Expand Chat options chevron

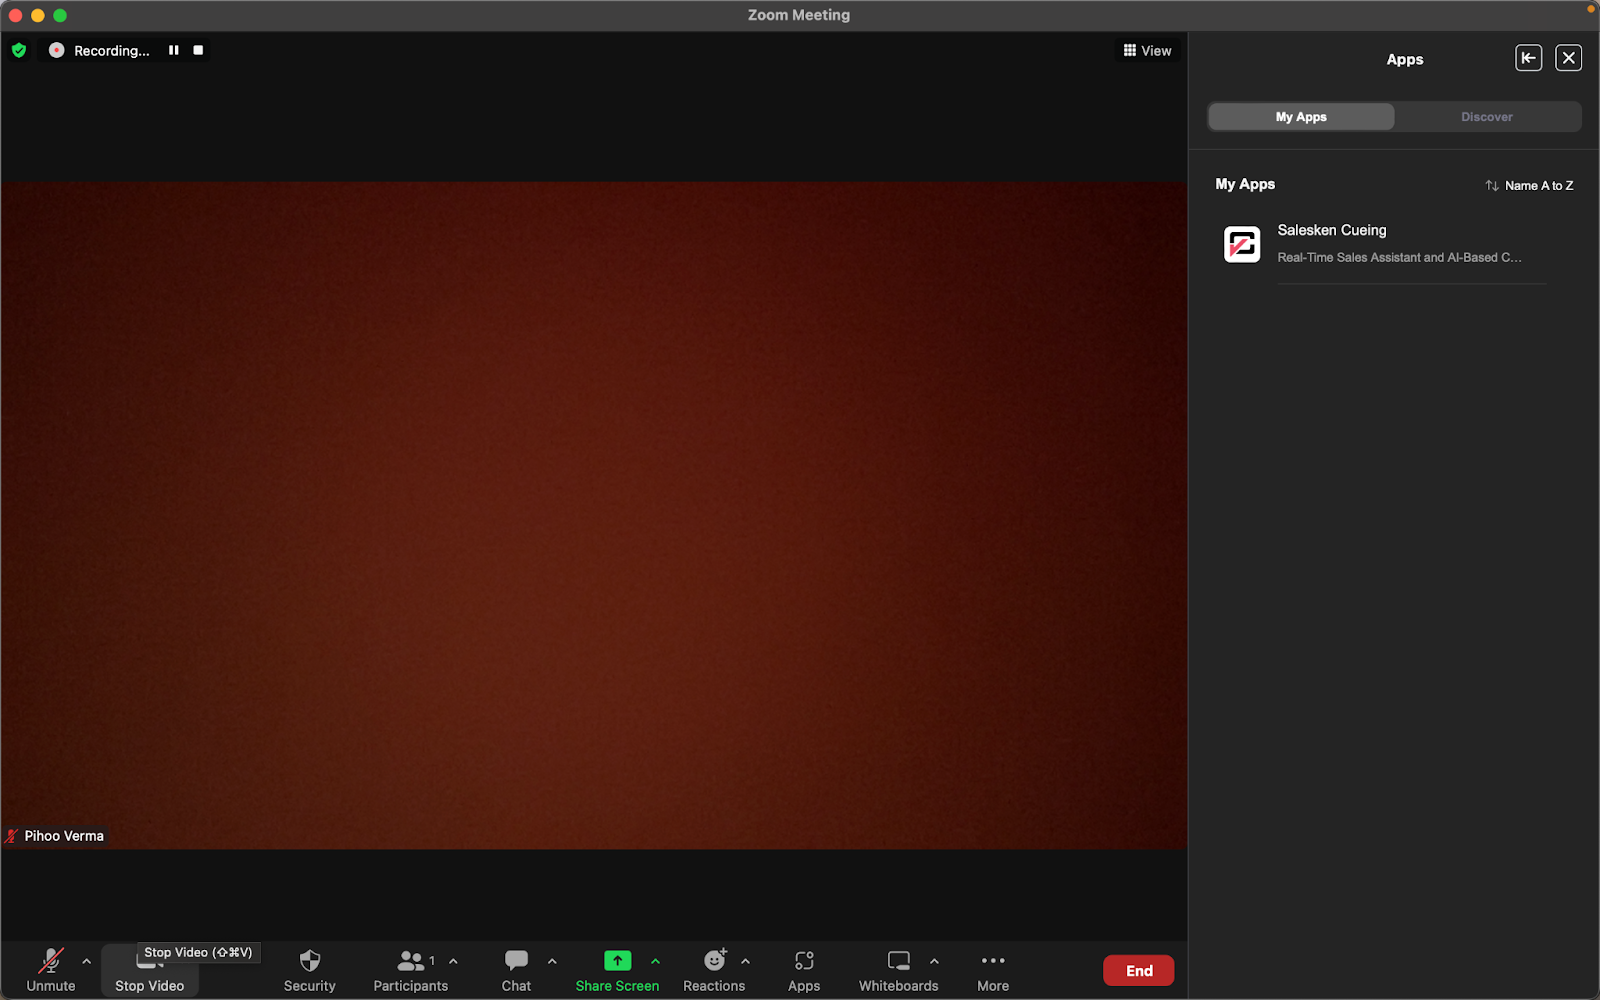(552, 962)
